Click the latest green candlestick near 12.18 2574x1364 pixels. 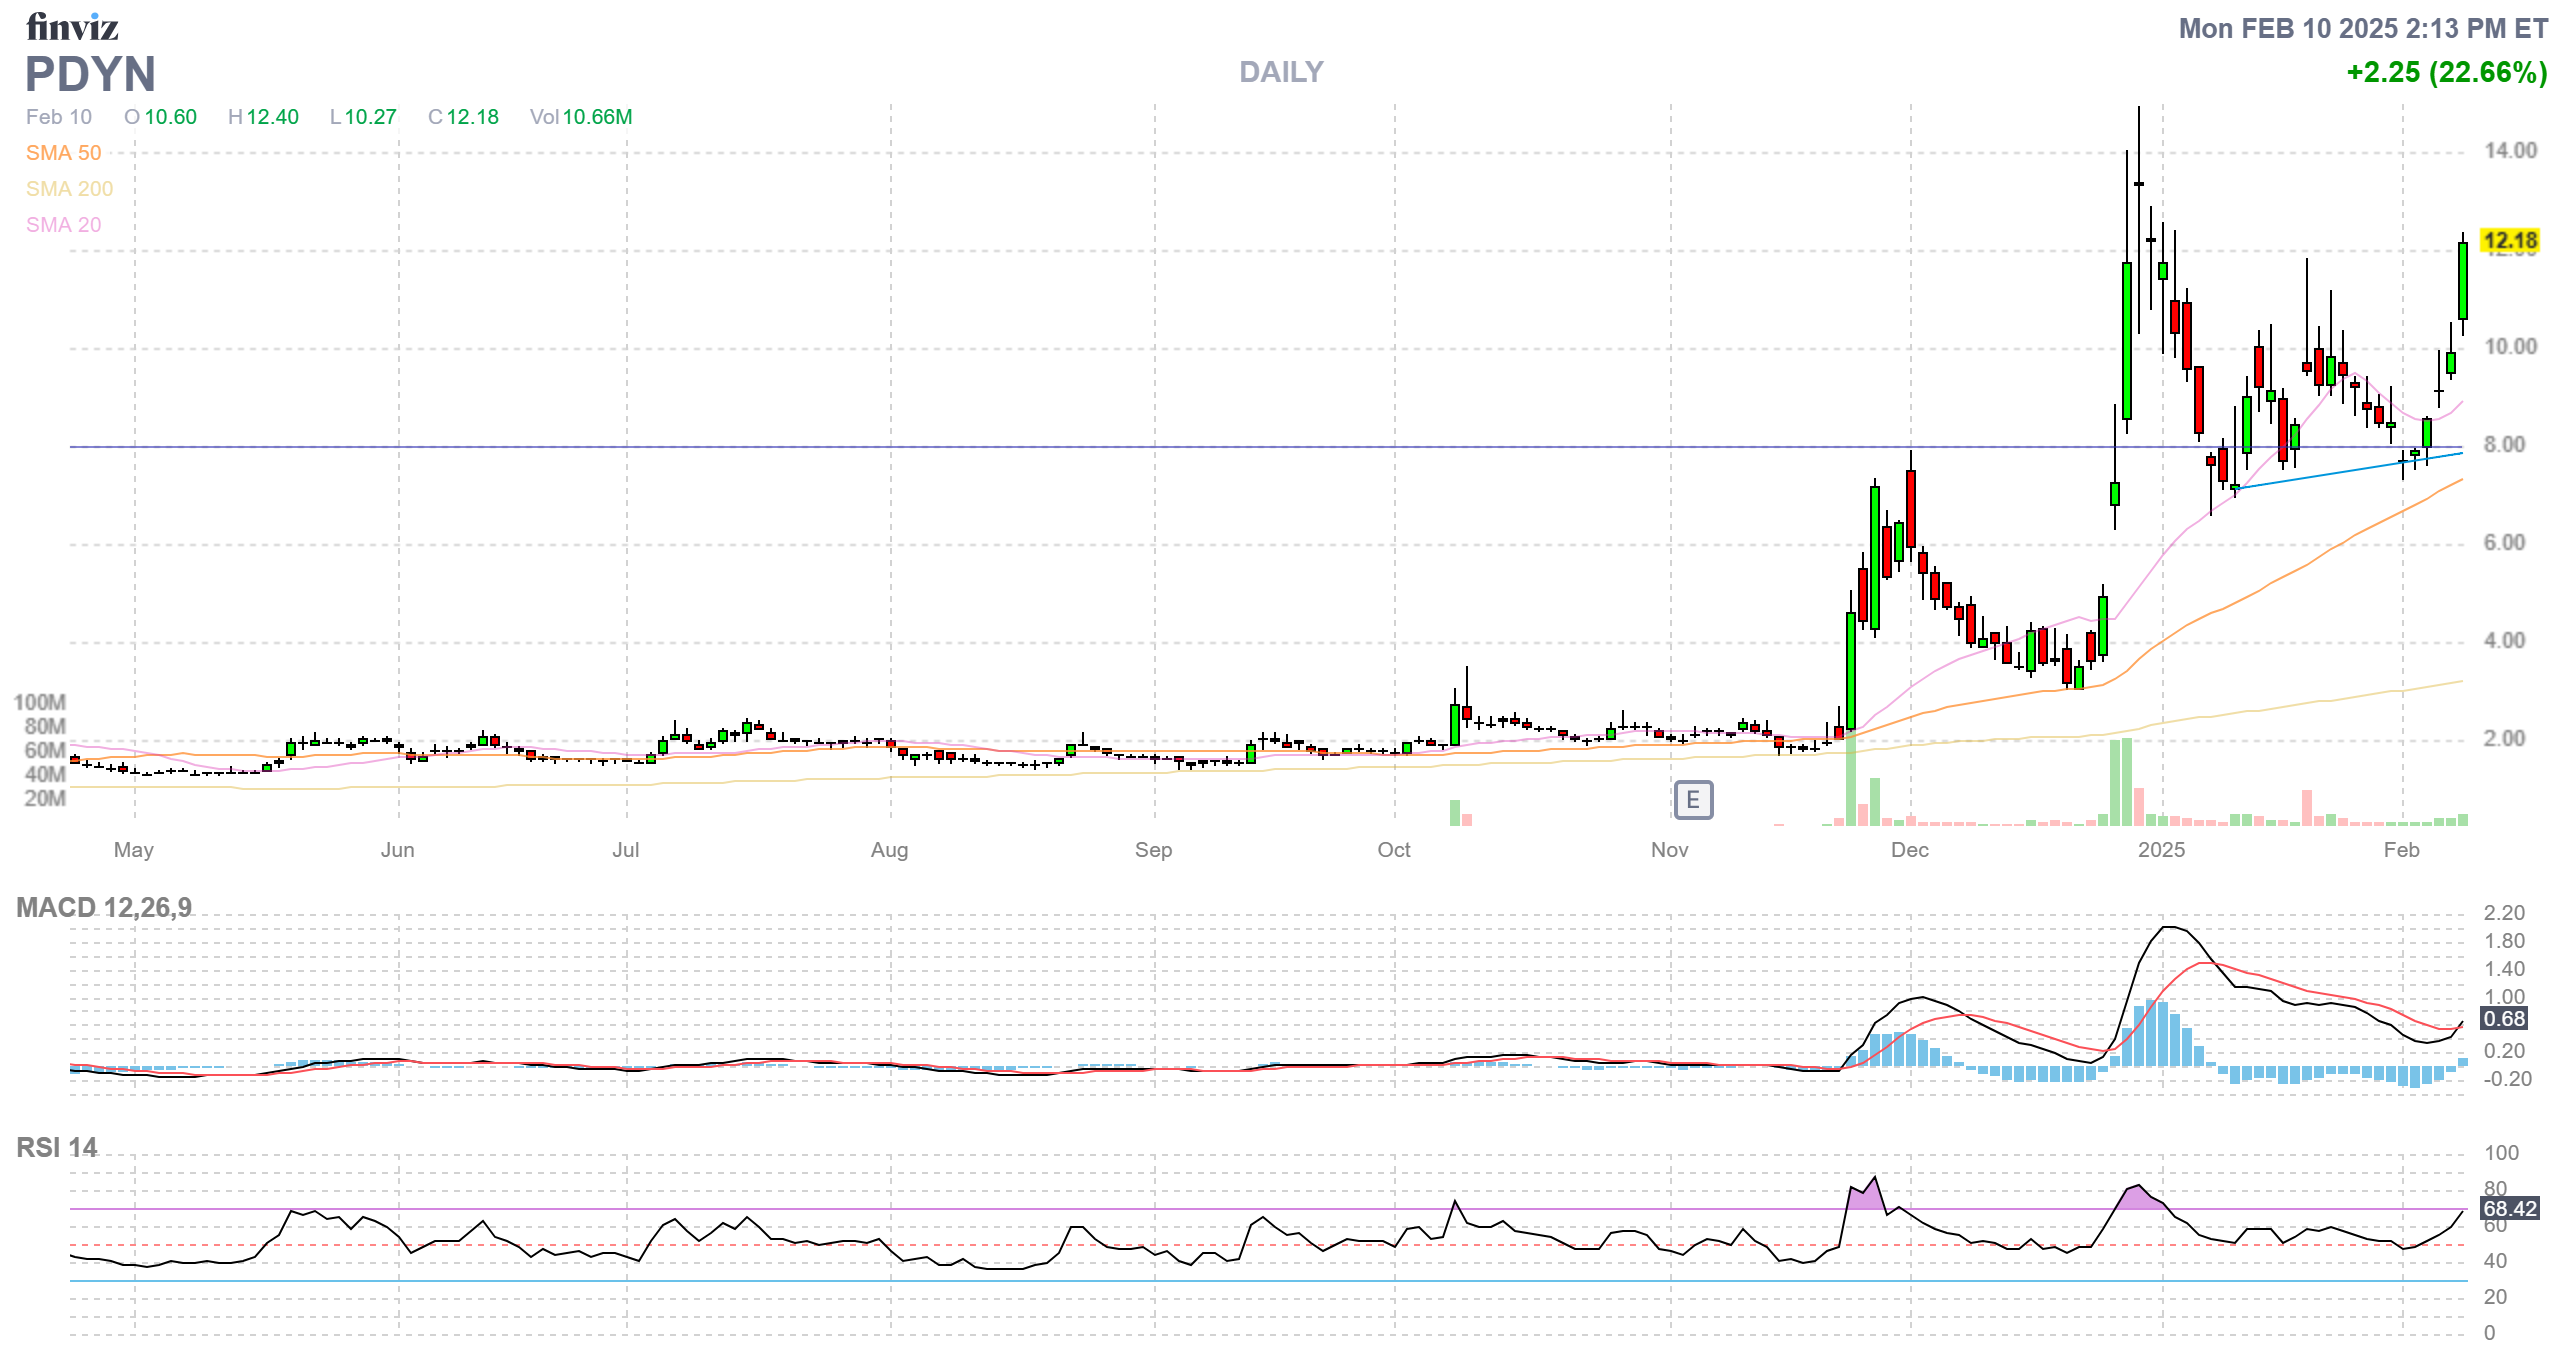pyautogui.click(x=2462, y=280)
